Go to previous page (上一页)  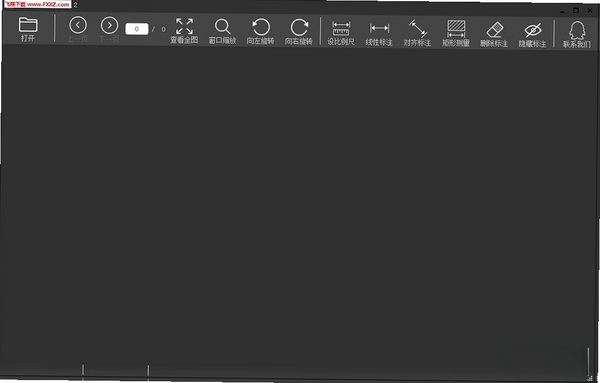pos(78,29)
